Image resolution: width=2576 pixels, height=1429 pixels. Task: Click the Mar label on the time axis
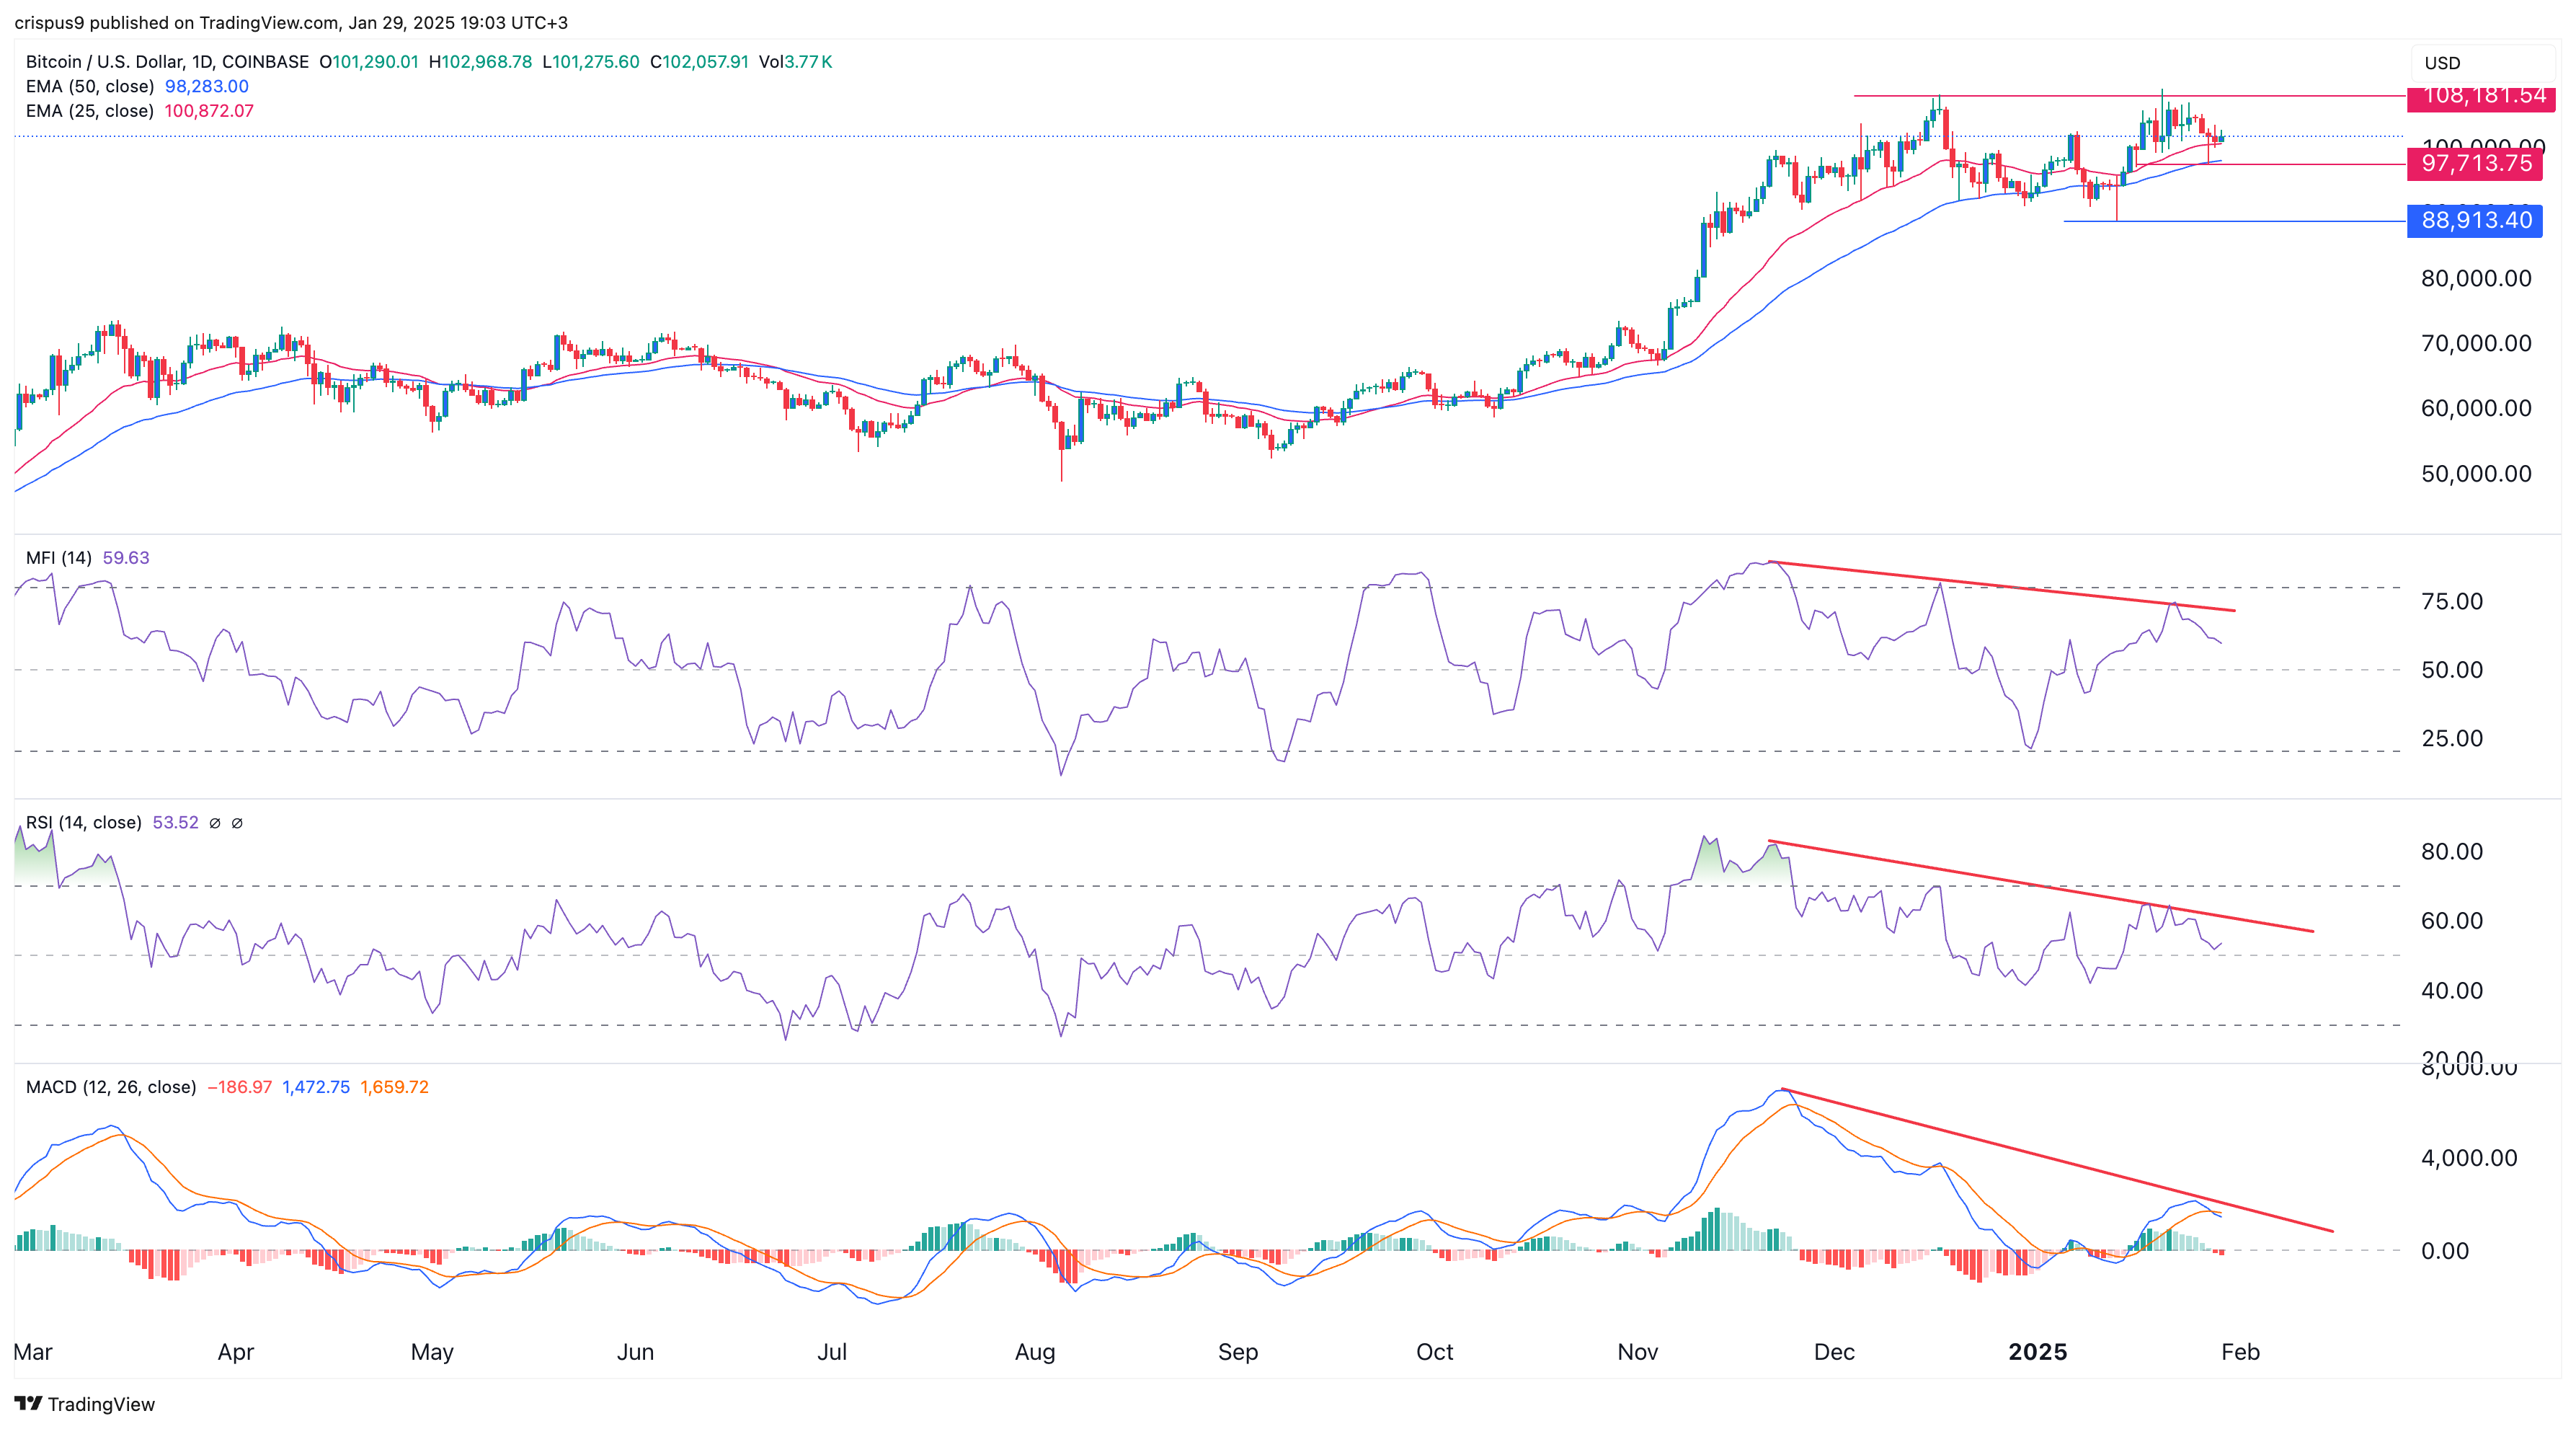[33, 1352]
